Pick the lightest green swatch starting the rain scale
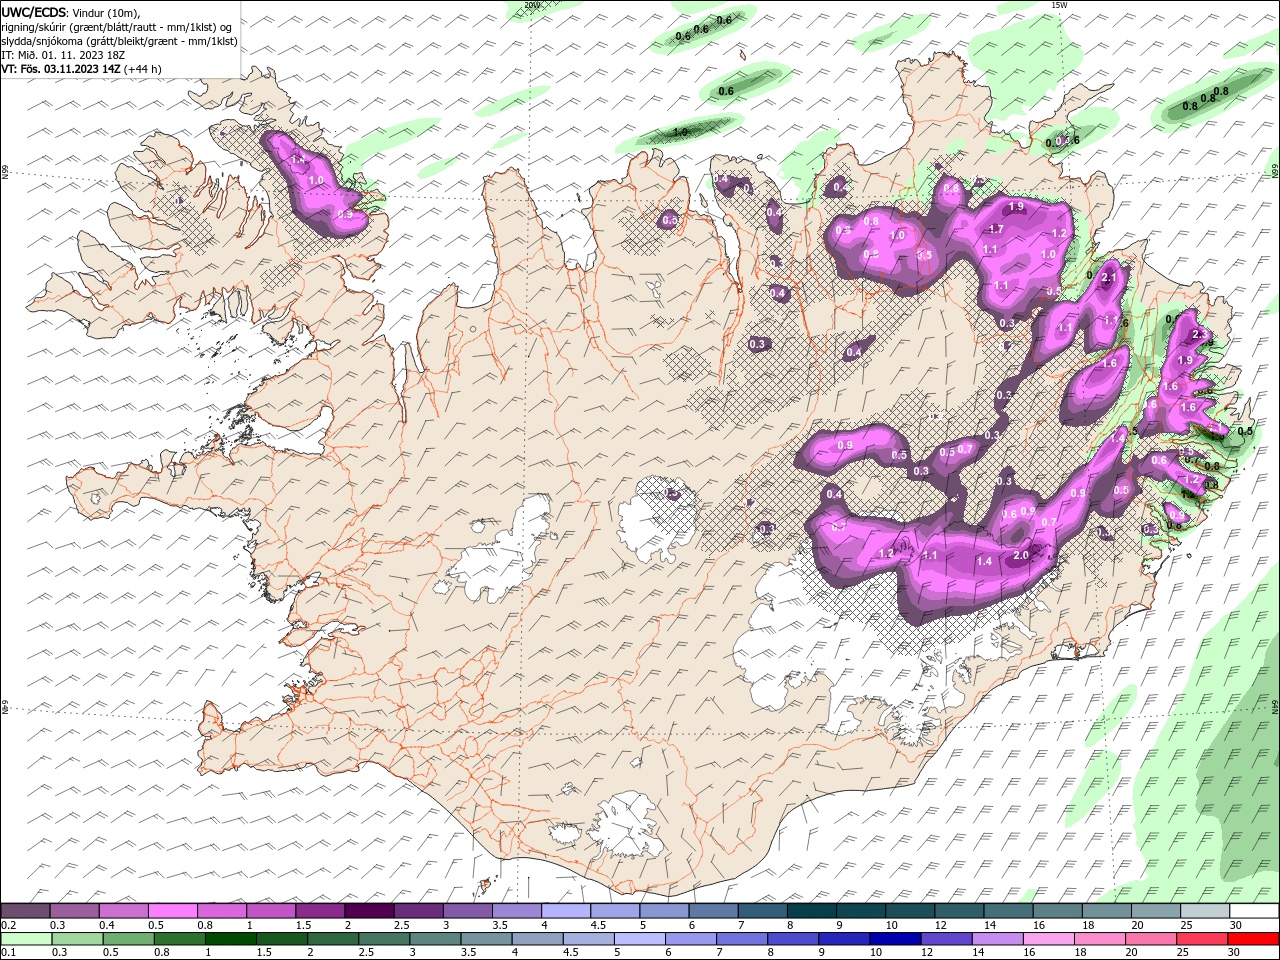This screenshot has width=1280, height=960. tap(26, 939)
